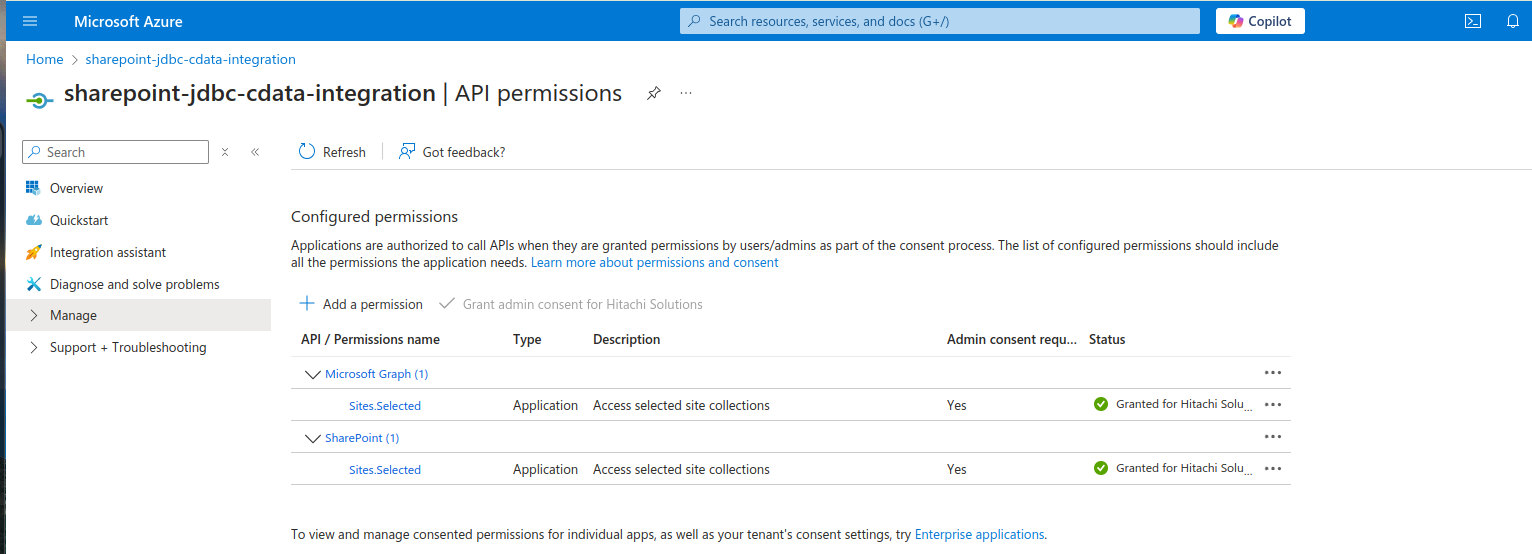Viewport: 1532px width, 554px height.
Task: Click the Description column header
Action: pos(626,340)
